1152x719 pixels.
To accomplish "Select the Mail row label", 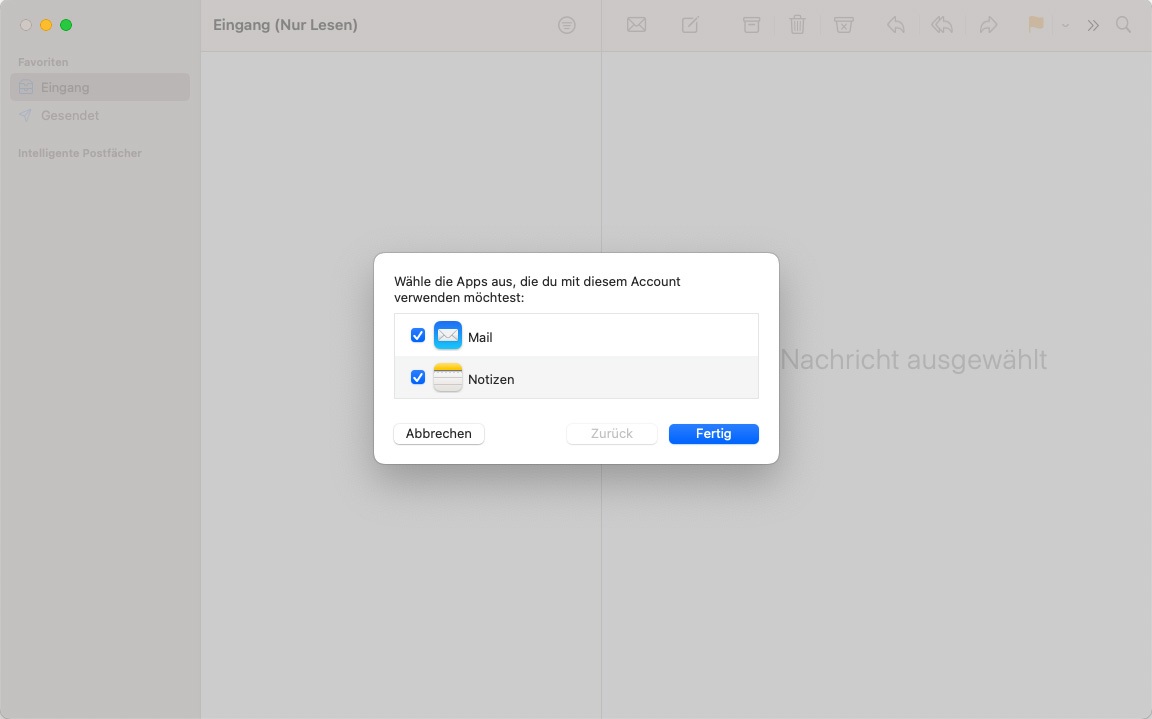I will click(480, 337).
